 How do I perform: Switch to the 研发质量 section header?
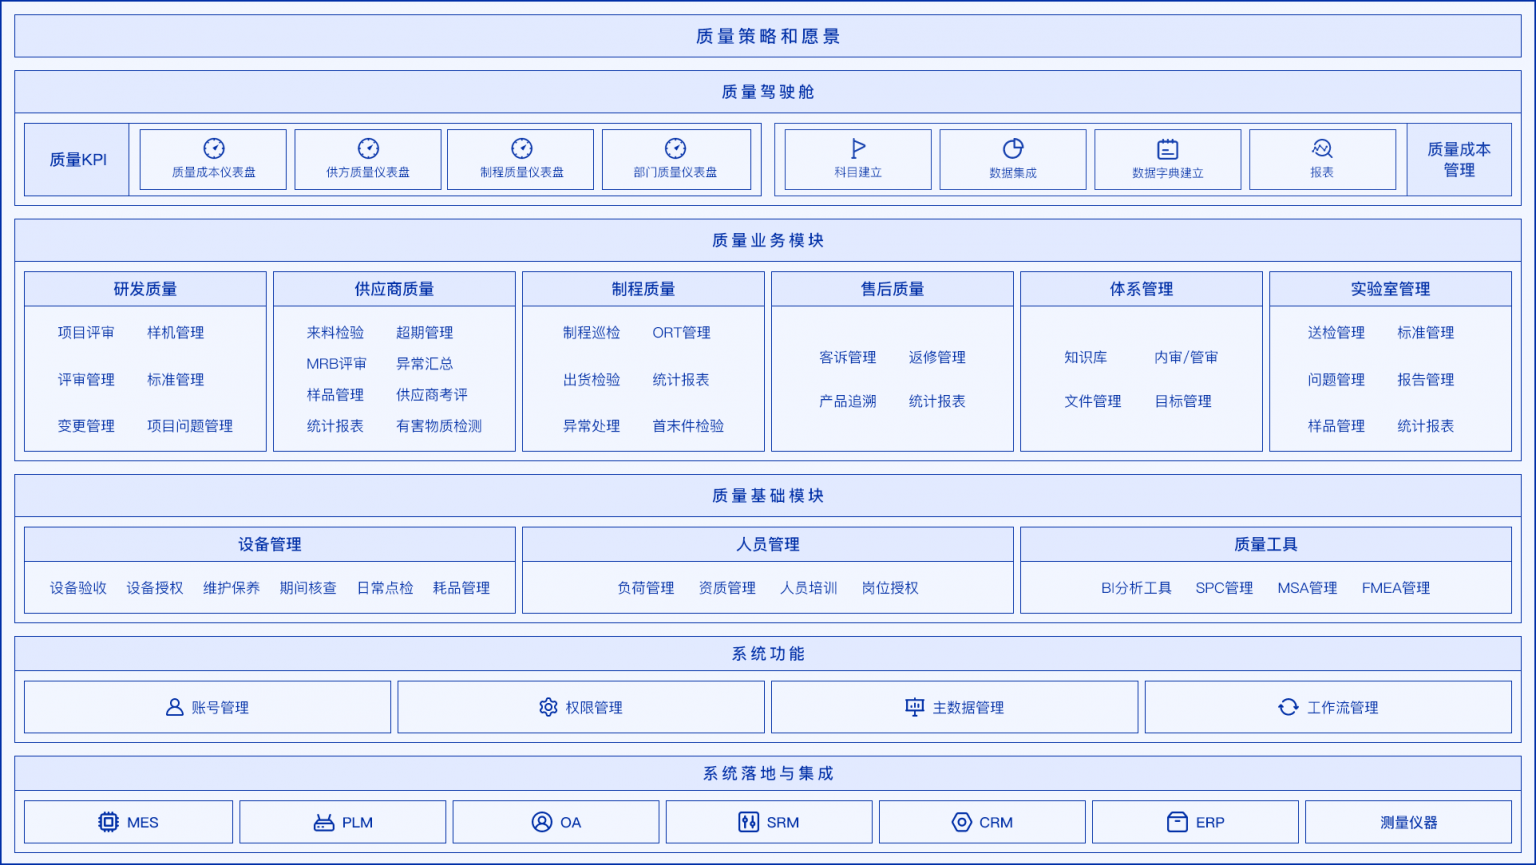pyautogui.click(x=144, y=288)
